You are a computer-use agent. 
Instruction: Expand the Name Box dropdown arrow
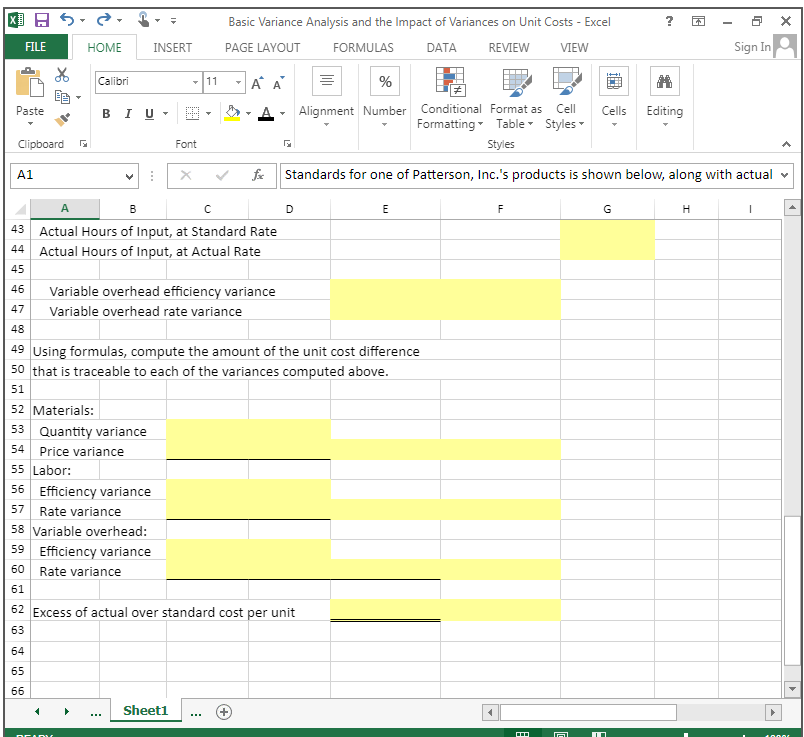[x=130, y=175]
